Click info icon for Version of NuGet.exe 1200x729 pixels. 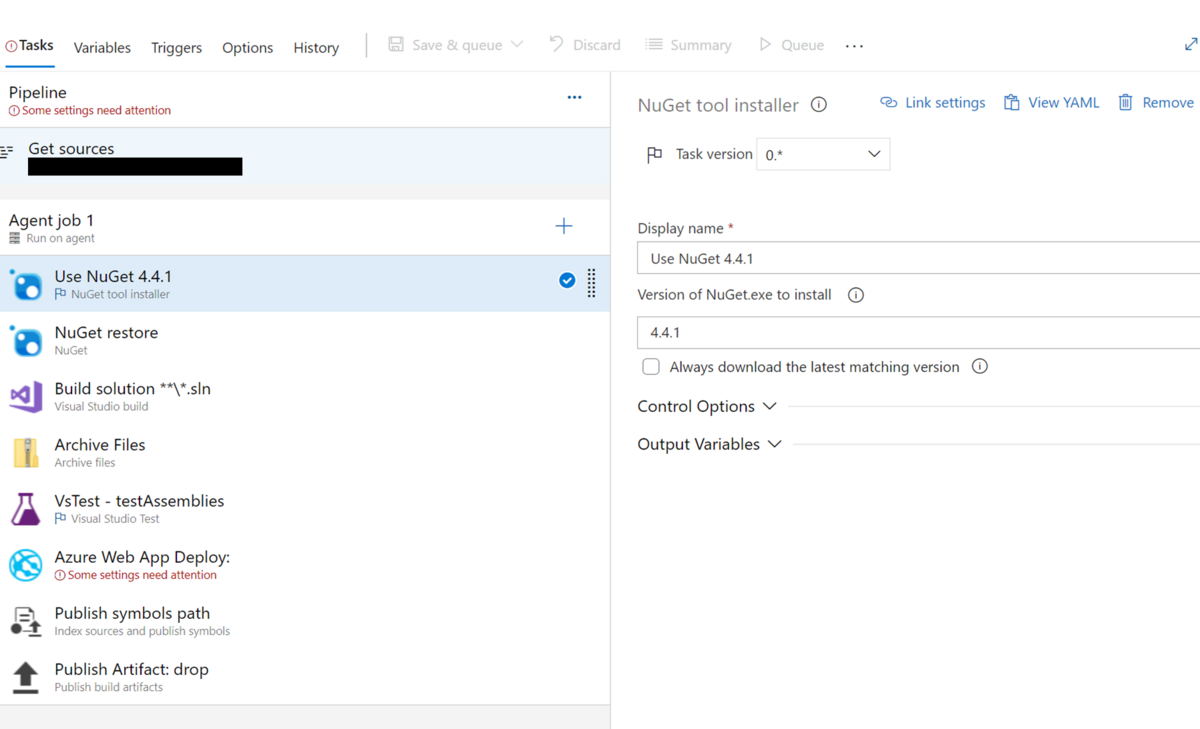[x=856, y=295]
